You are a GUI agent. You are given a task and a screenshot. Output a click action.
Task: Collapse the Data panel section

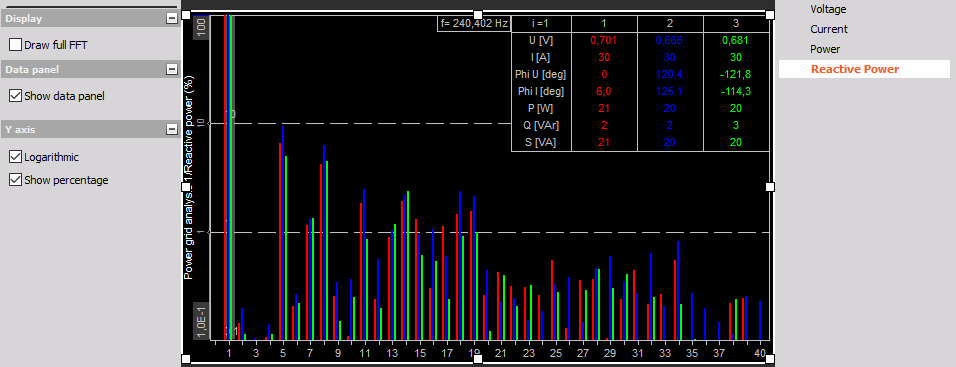(171, 69)
